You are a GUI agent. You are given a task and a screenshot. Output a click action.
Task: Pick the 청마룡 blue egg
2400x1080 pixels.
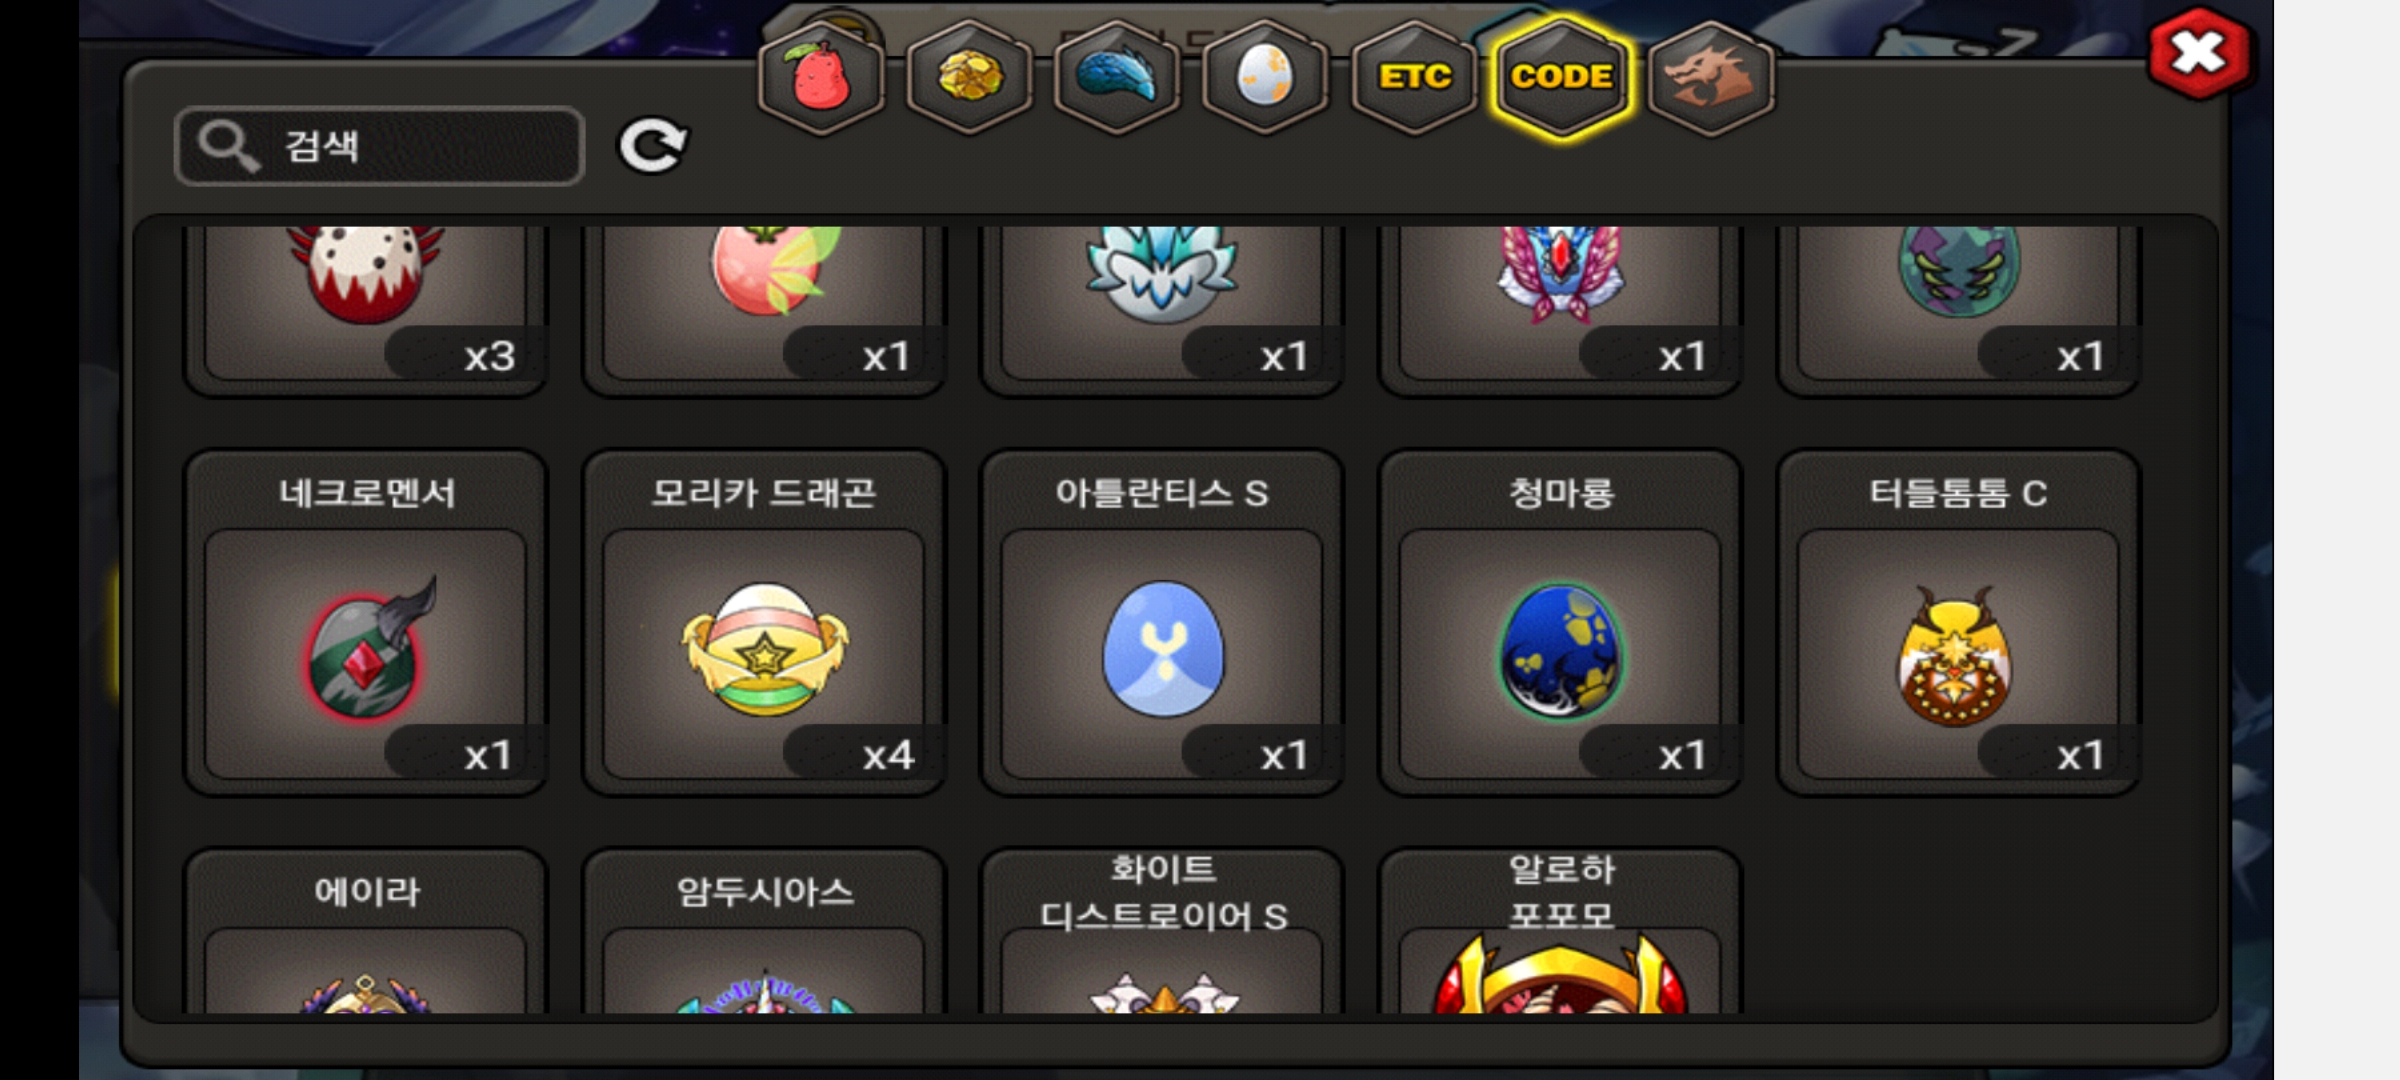[x=1560, y=622]
